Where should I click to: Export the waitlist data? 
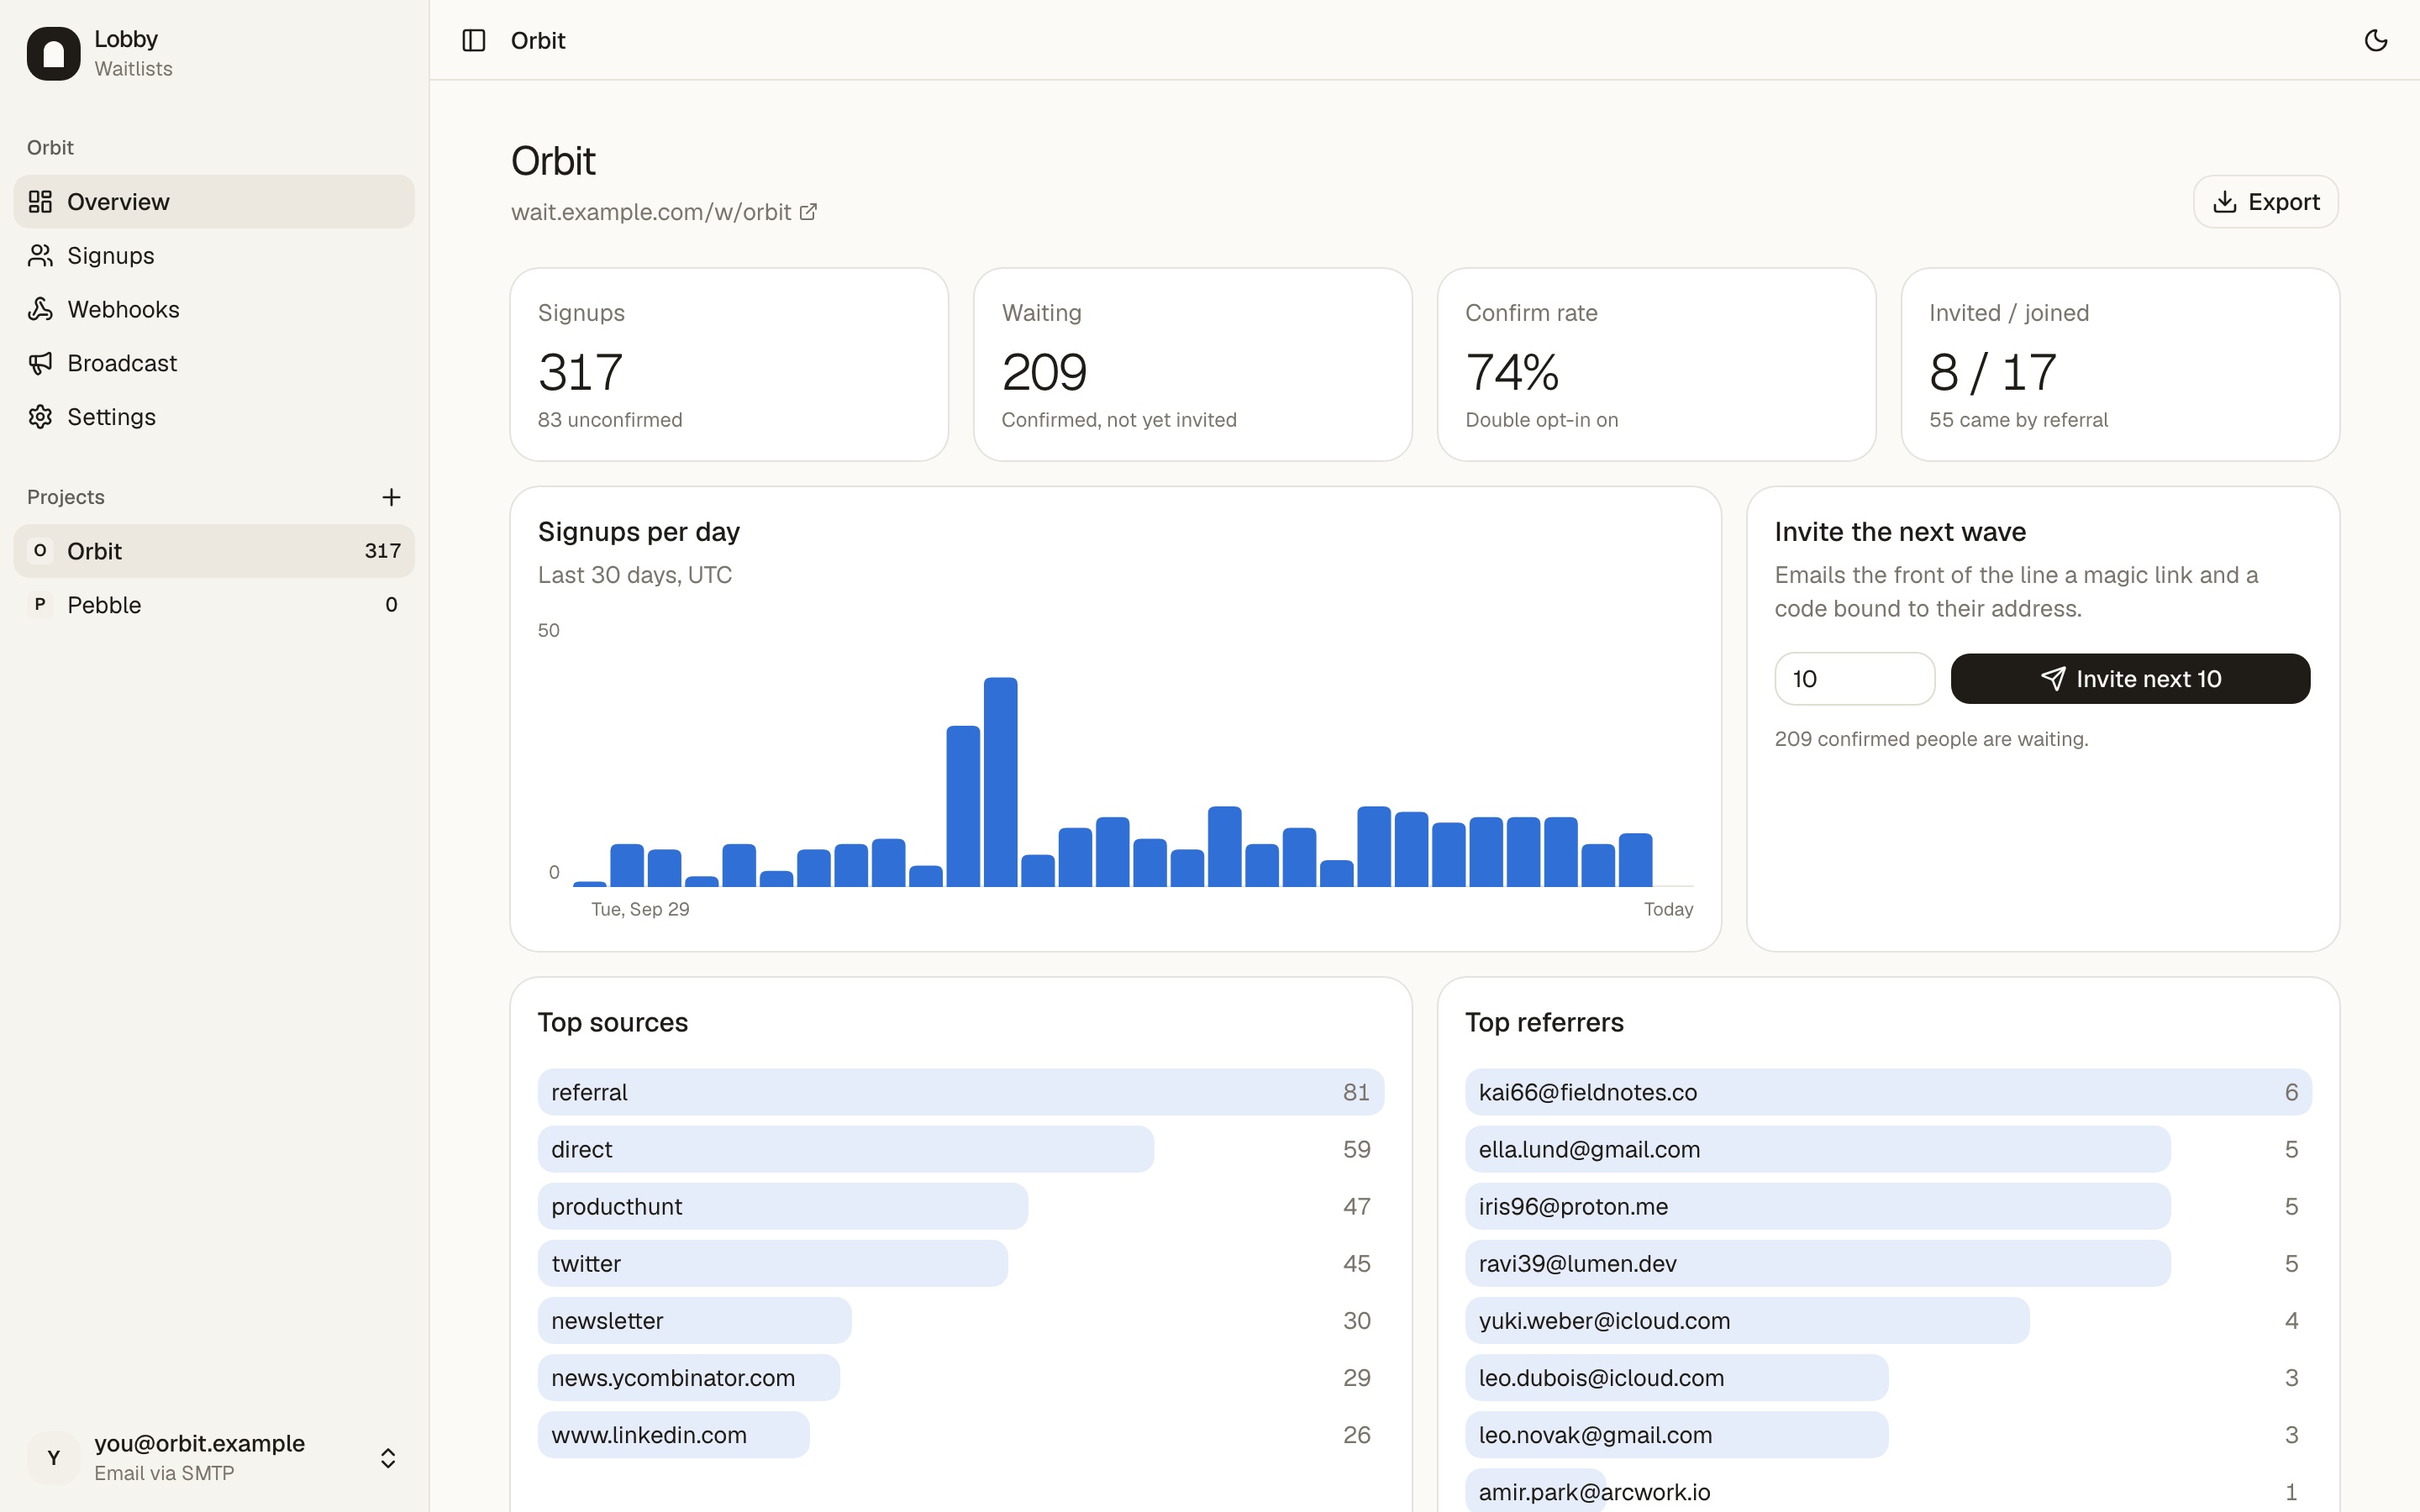[2265, 202]
